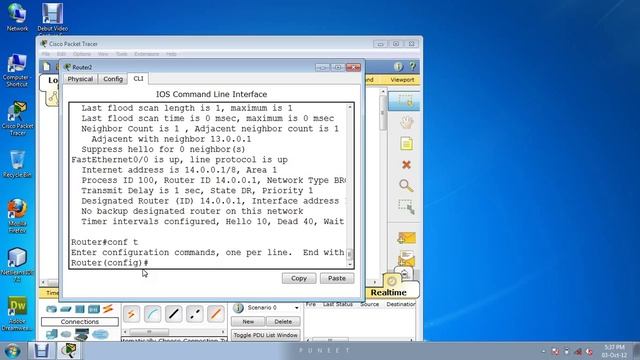
Task: Select the Move Layout hand tool
Action: point(406,122)
